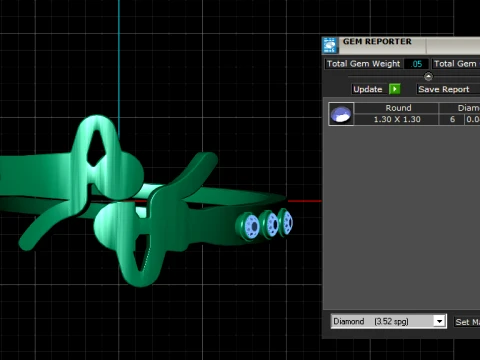Screen dimensions: 480x360
Task: Click the Round column header
Action: [397, 108]
